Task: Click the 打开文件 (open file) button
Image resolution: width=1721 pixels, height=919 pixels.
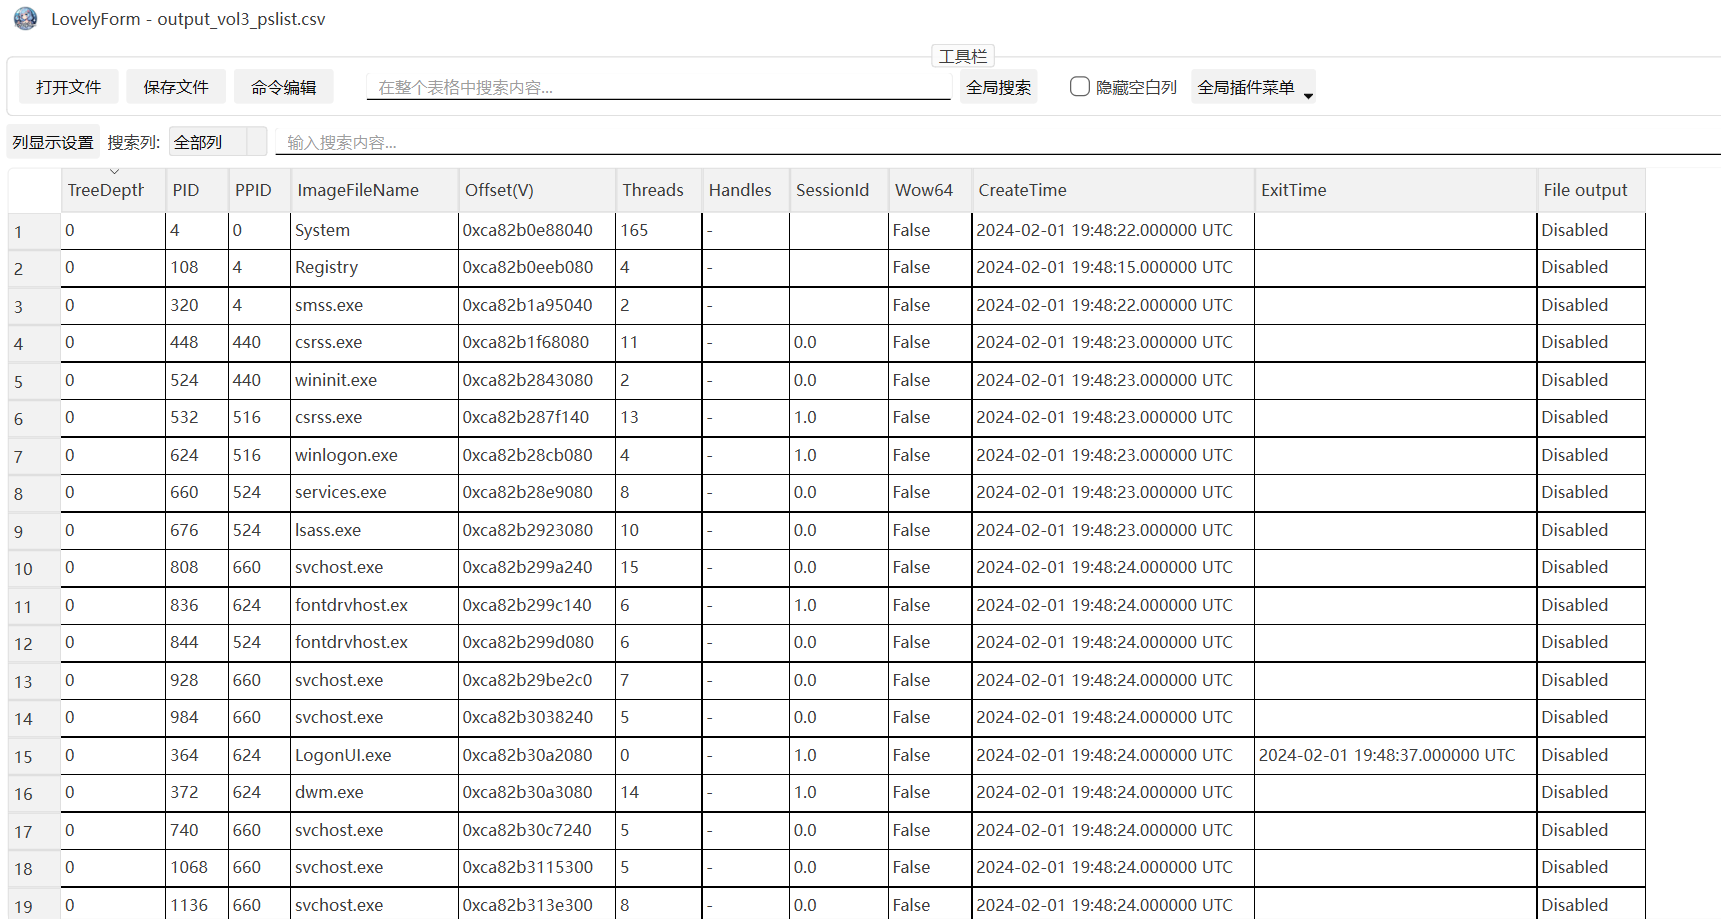Action: (x=68, y=87)
